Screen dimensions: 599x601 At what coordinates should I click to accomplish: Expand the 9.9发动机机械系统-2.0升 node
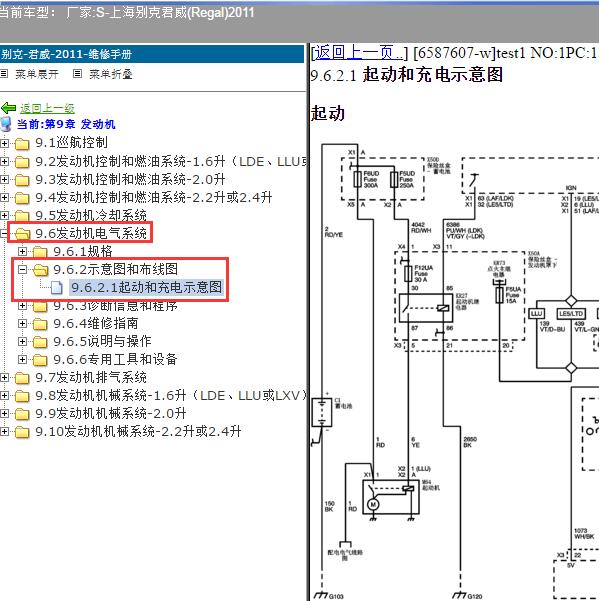(4, 414)
